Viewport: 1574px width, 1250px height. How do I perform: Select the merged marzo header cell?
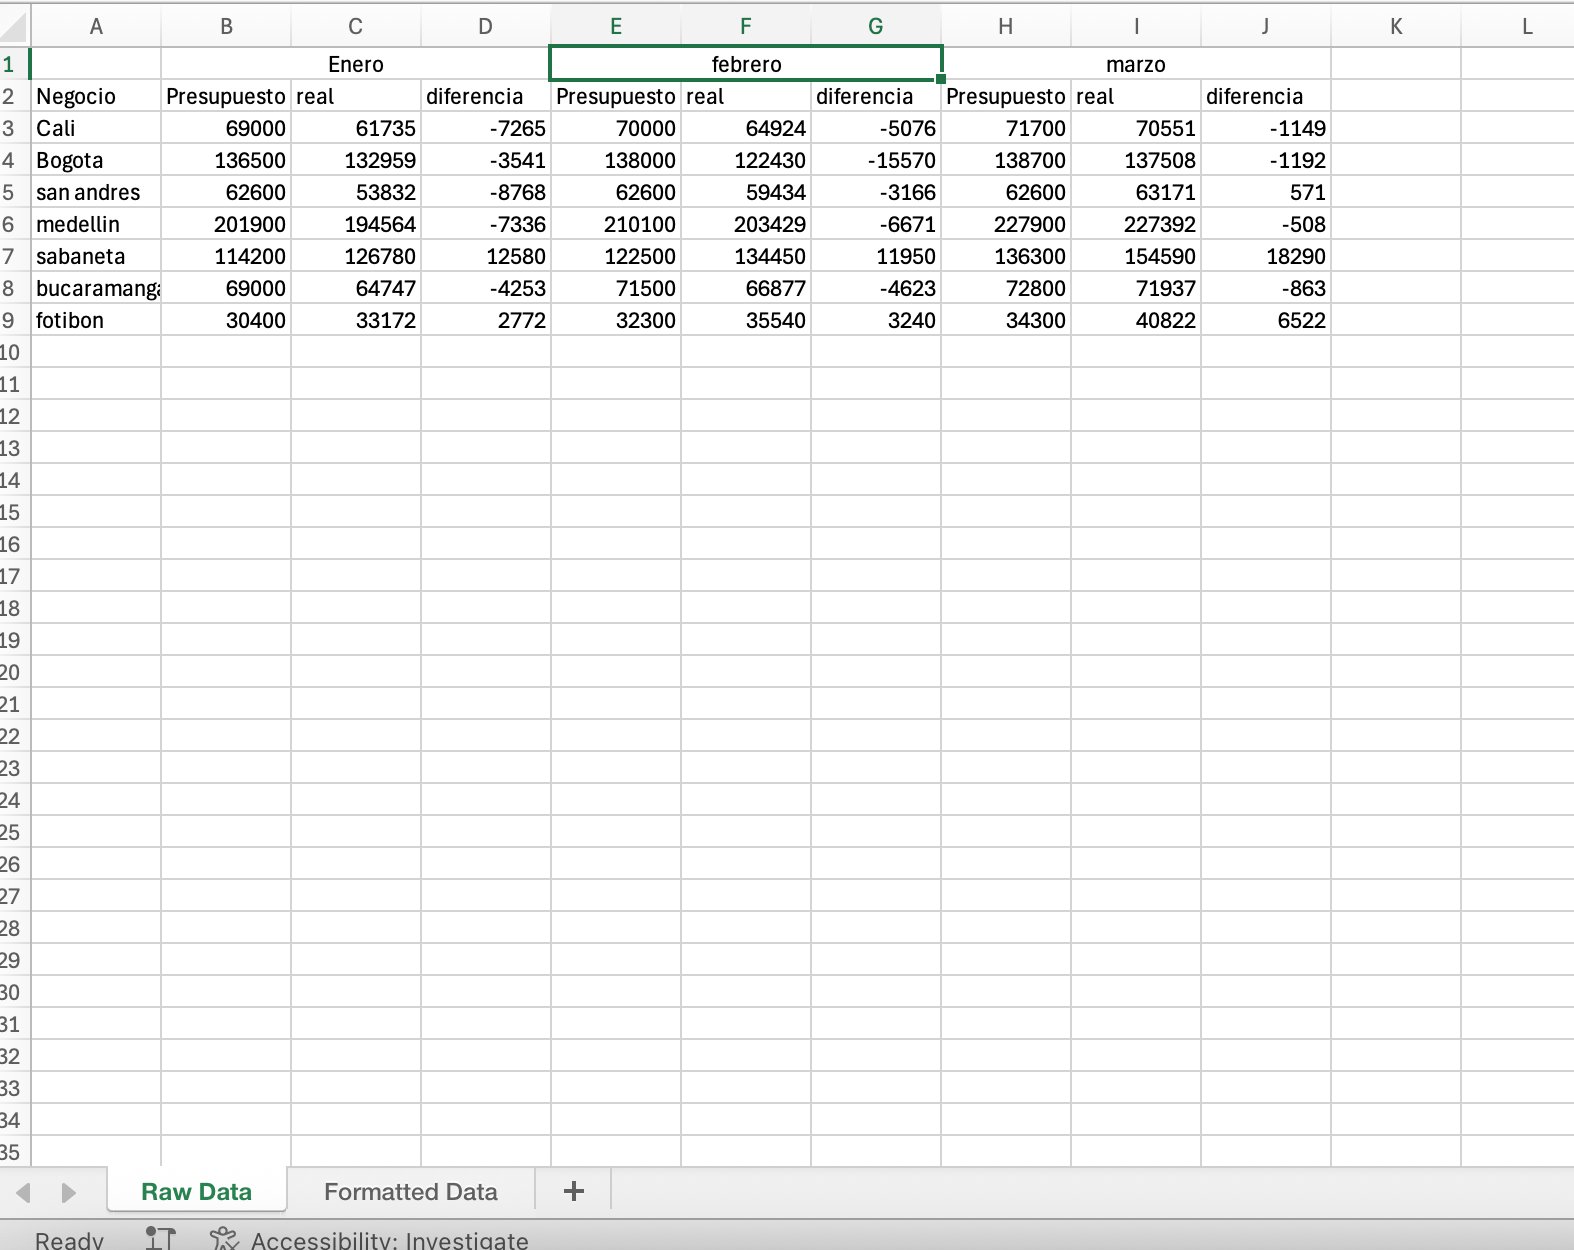1136,64
